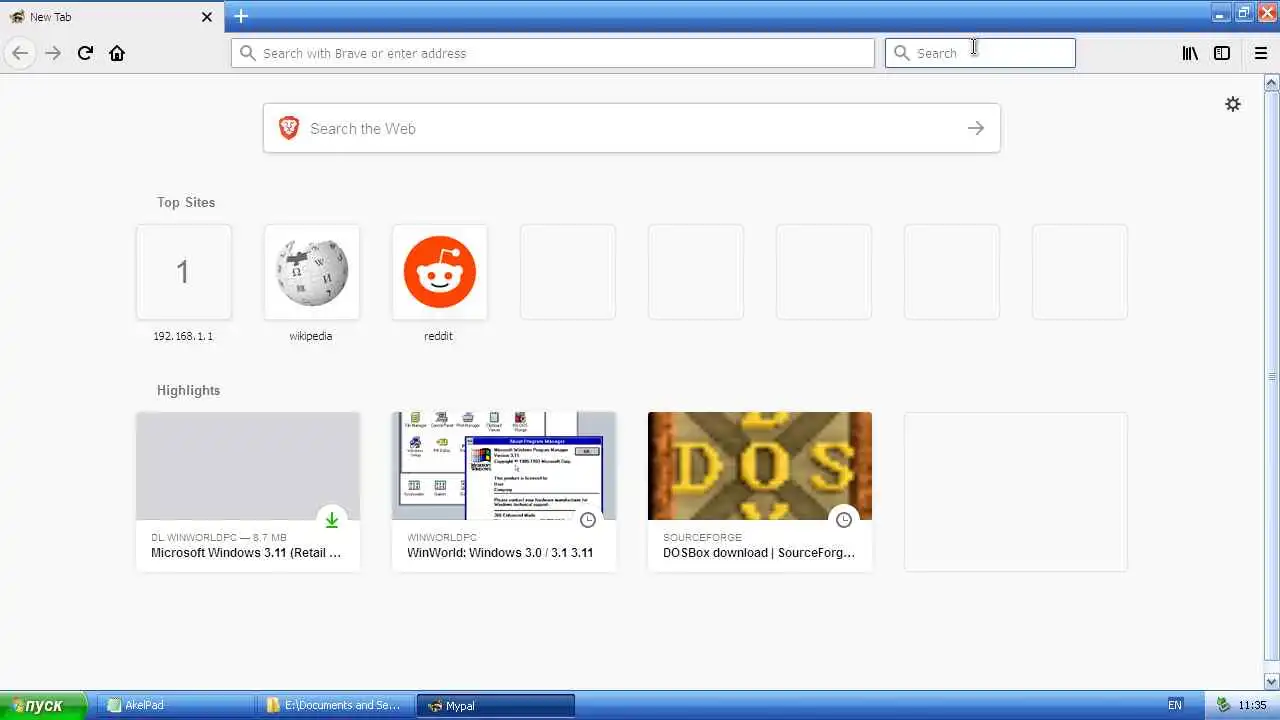Switch to Documents folder window in taskbar
1280x720 pixels.
pos(336,705)
